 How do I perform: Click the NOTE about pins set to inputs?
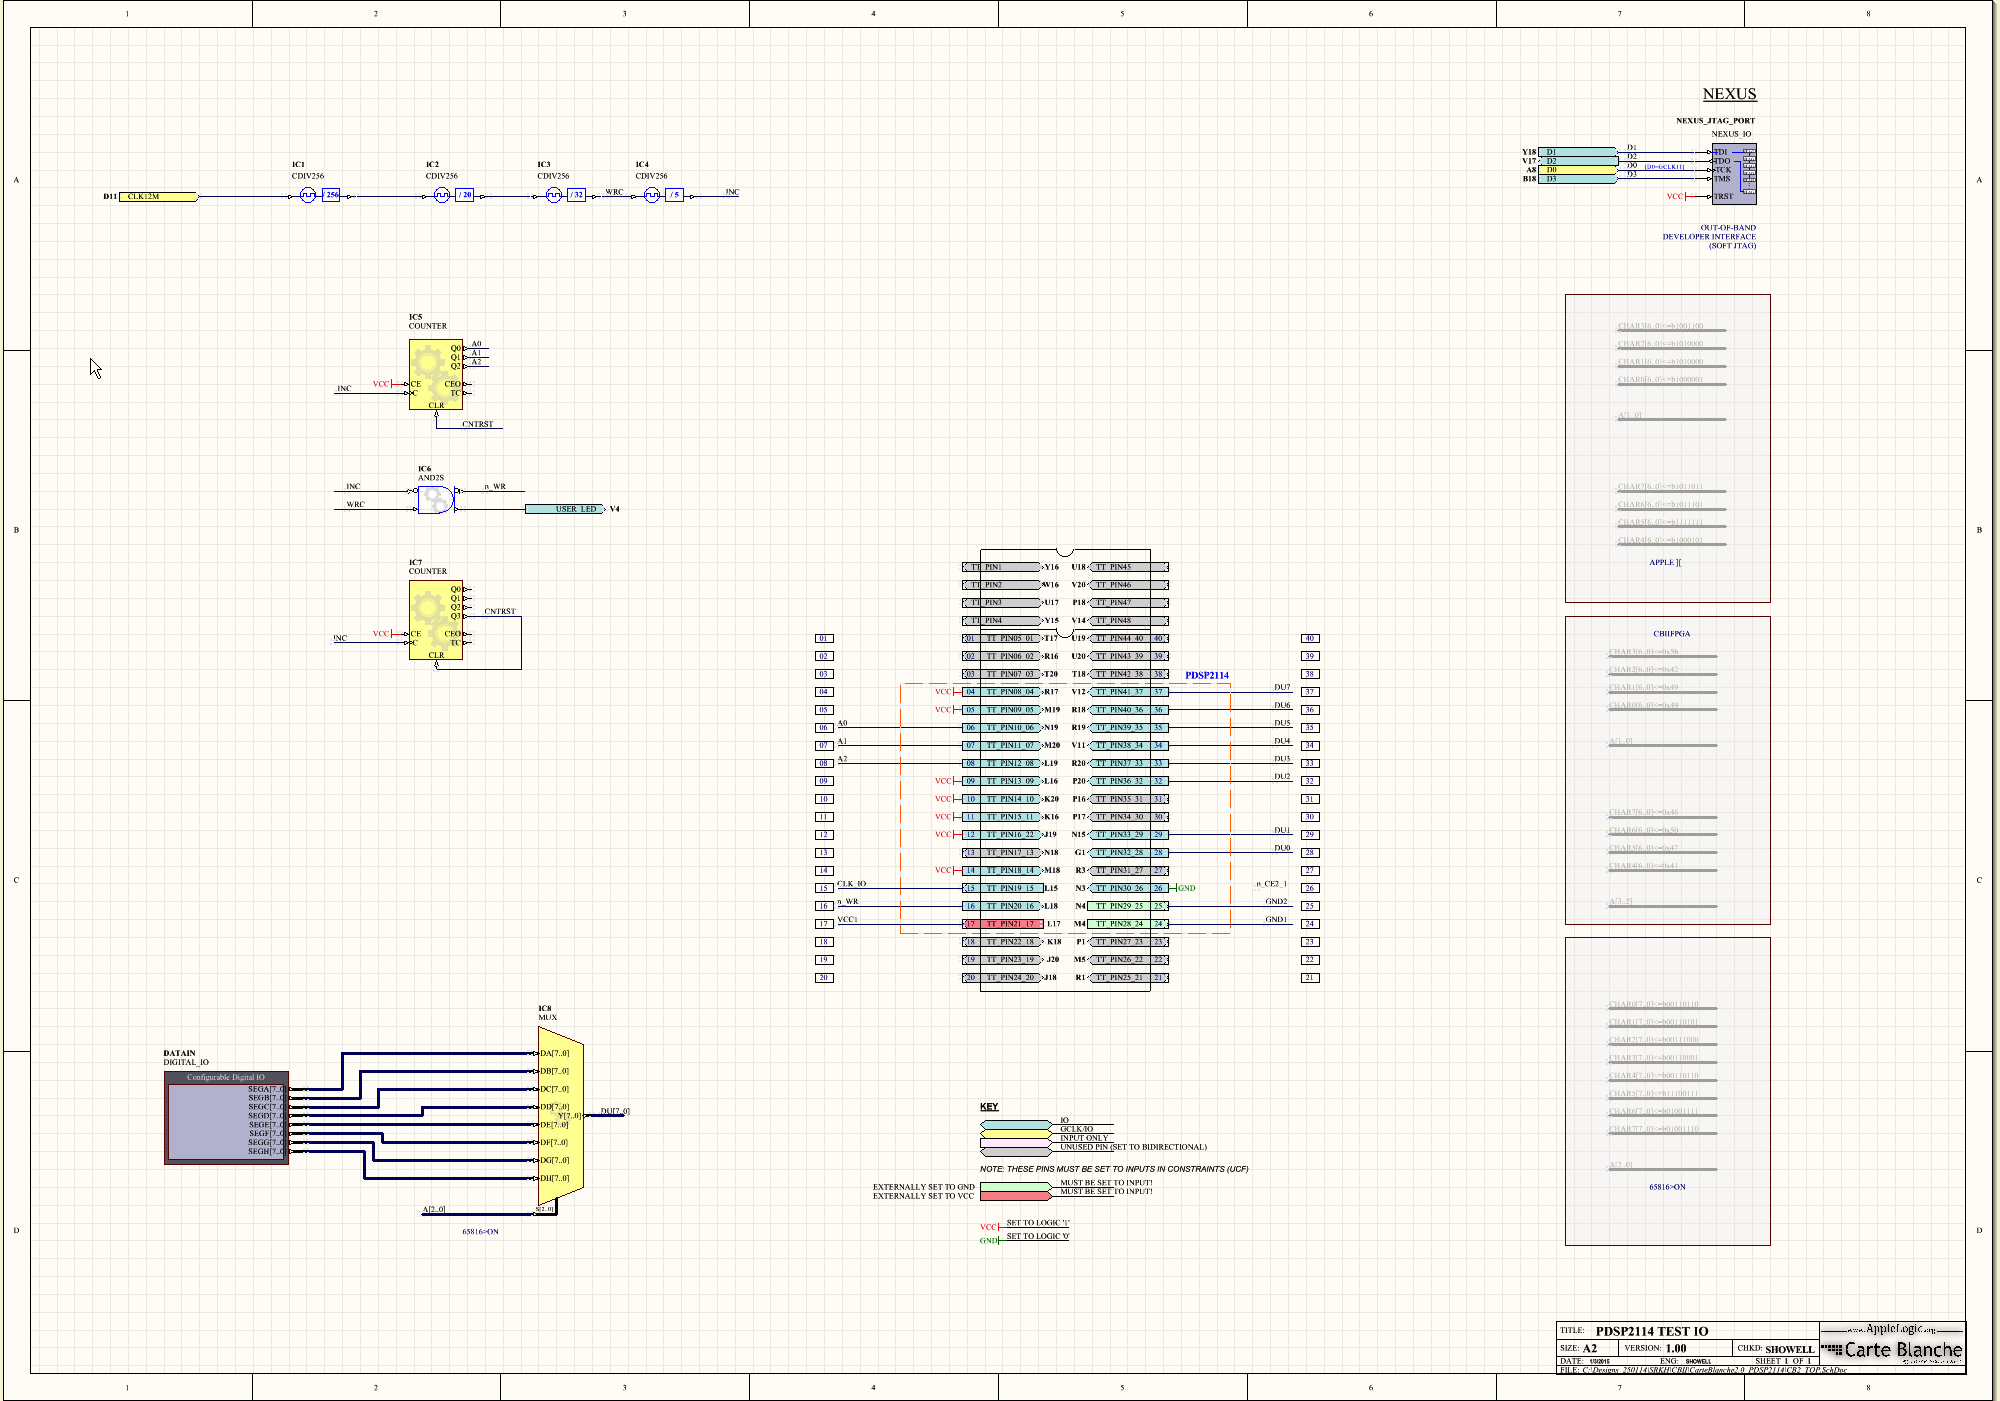click(x=1114, y=1169)
